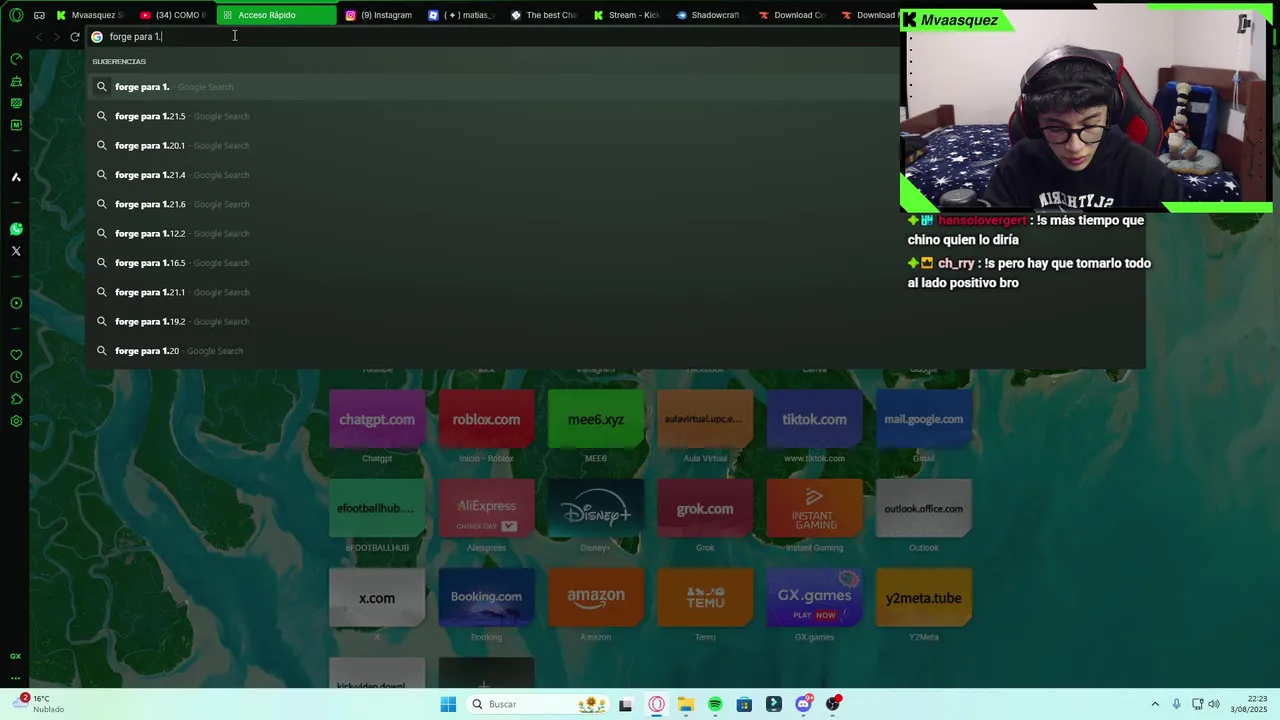Open the amazon speed dial tile
This screenshot has width=1280, height=720.
point(596,598)
